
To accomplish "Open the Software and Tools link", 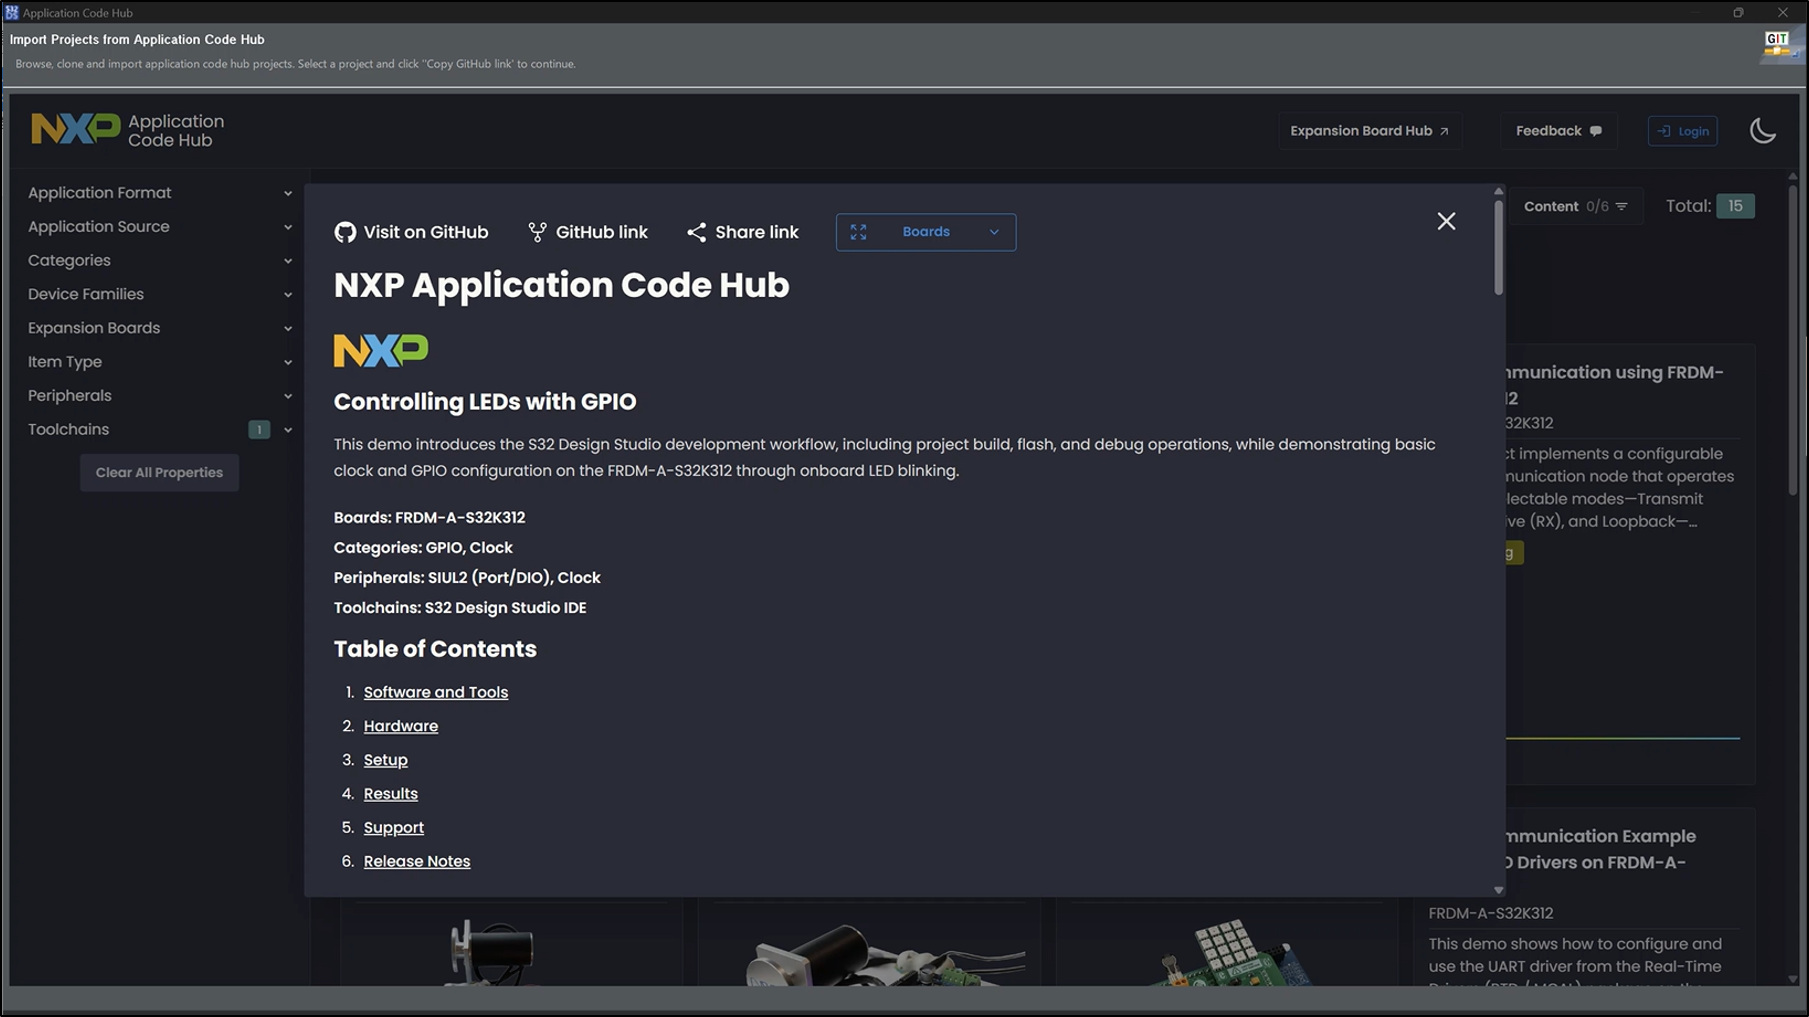I will point(436,692).
